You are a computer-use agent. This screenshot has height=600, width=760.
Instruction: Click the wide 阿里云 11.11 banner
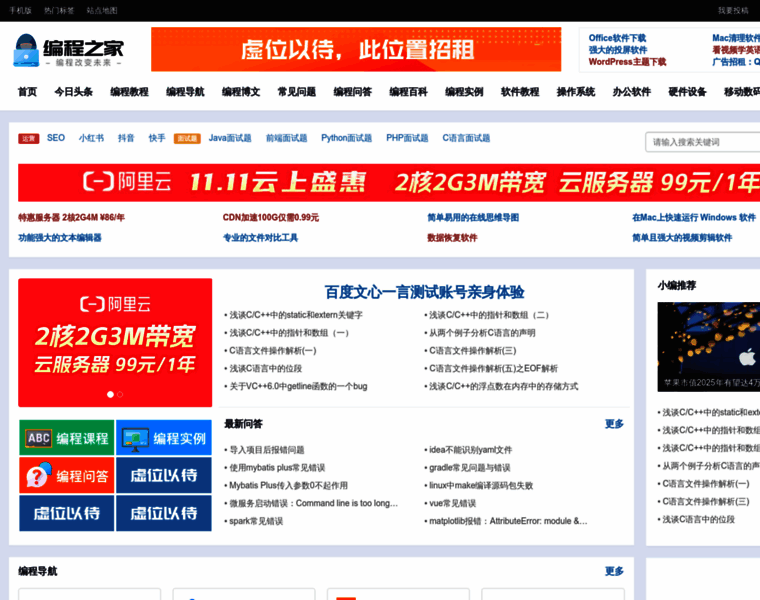(x=389, y=183)
